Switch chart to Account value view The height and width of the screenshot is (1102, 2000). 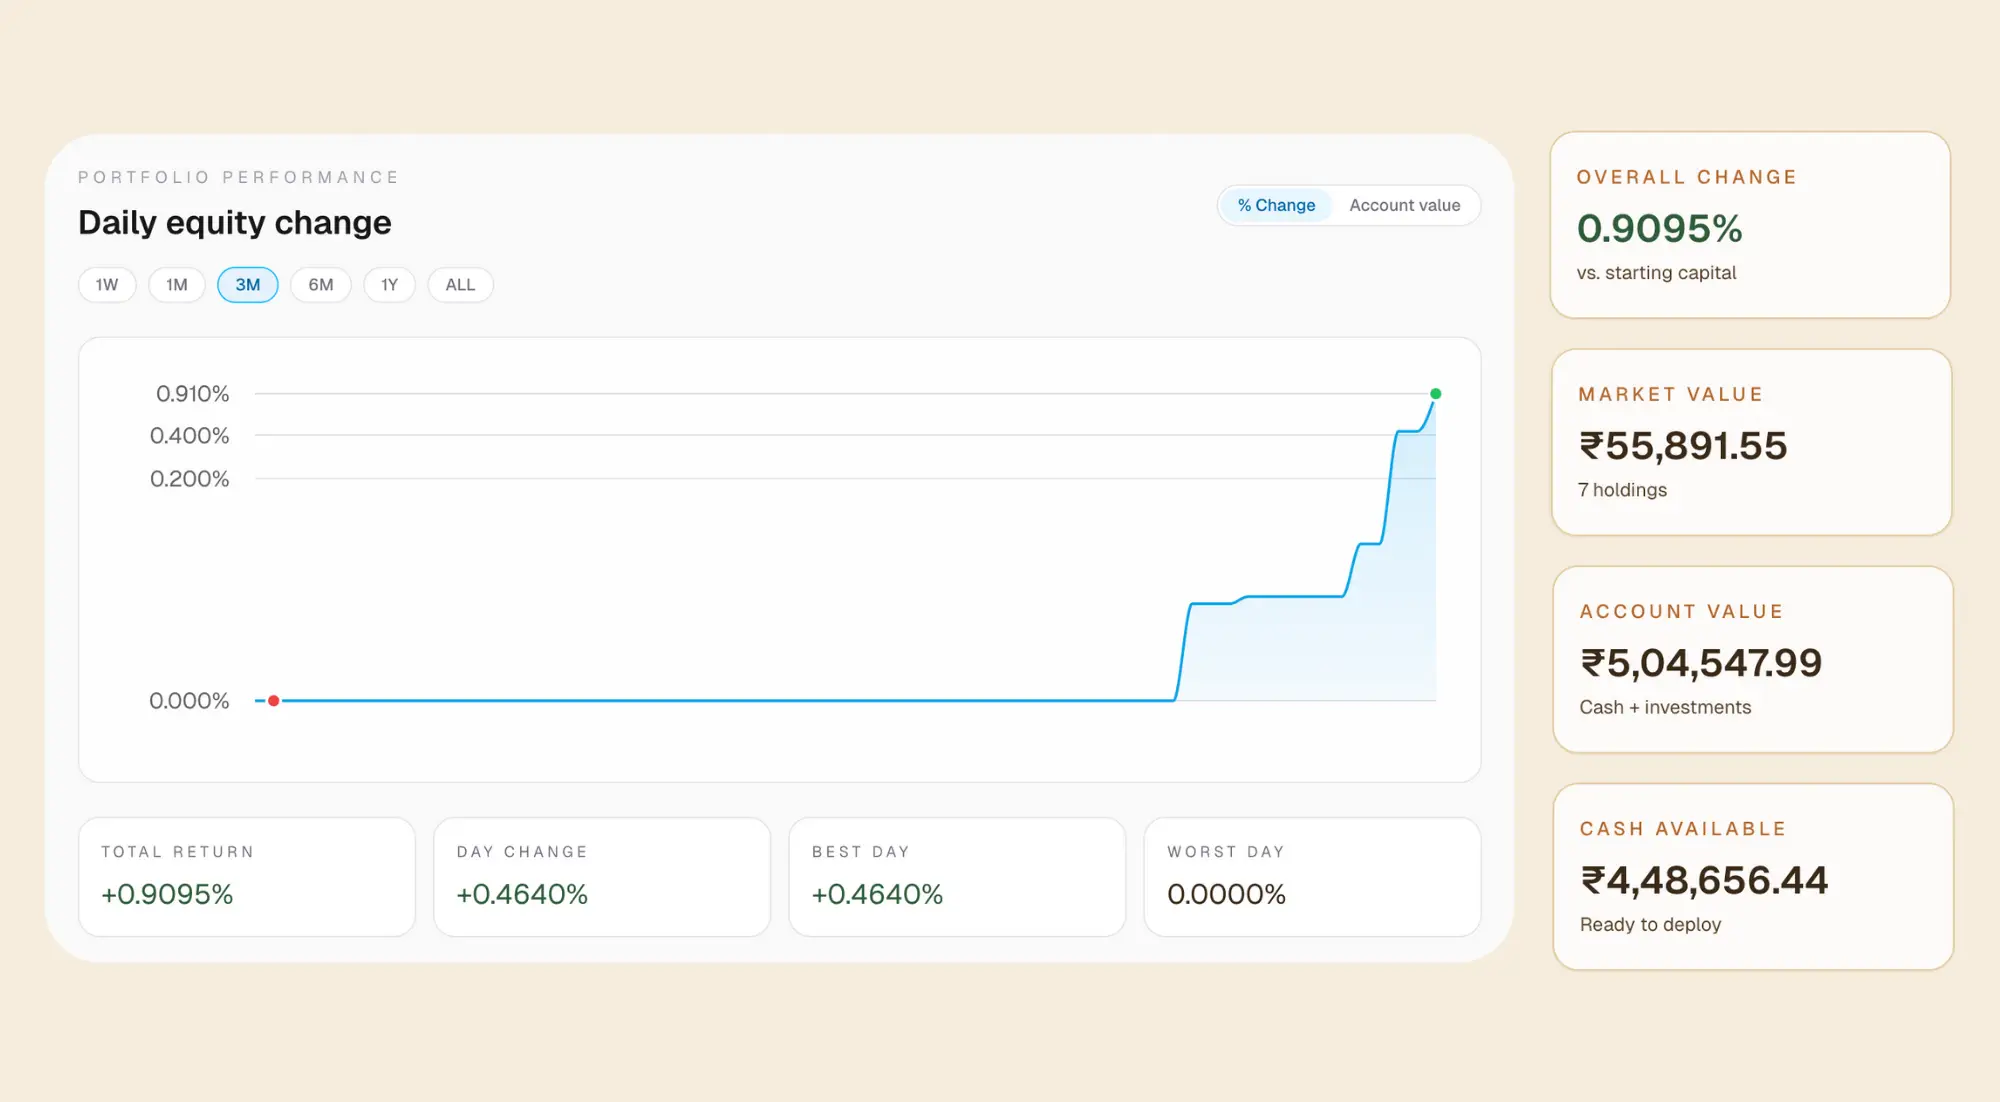coord(1405,205)
